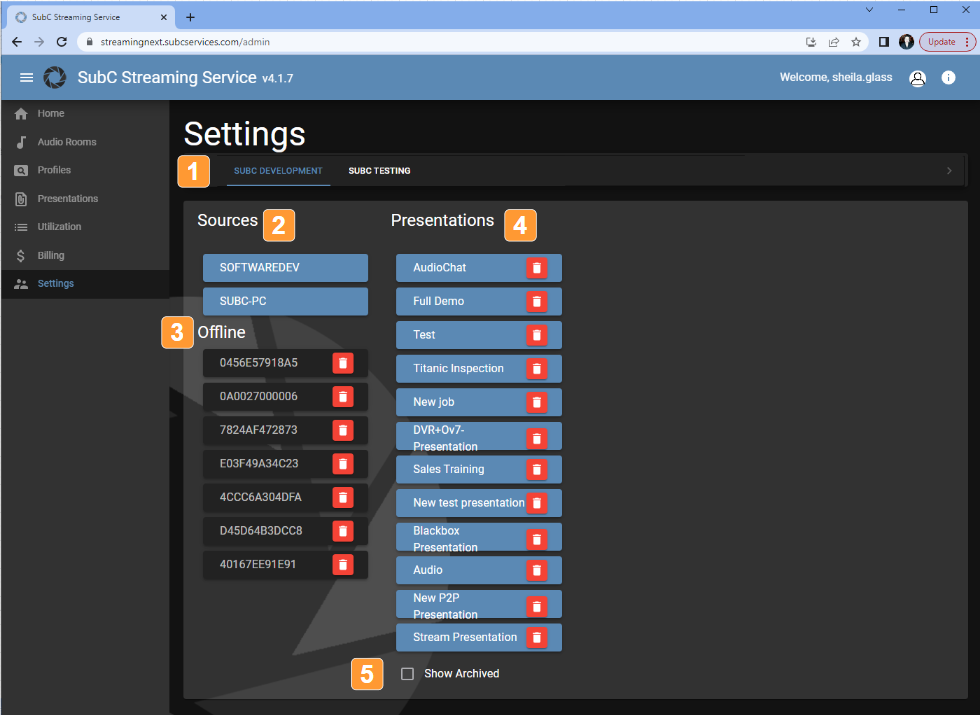Click the SubC camera shutter logo
Viewport: 980px width, 715px height.
click(x=54, y=78)
